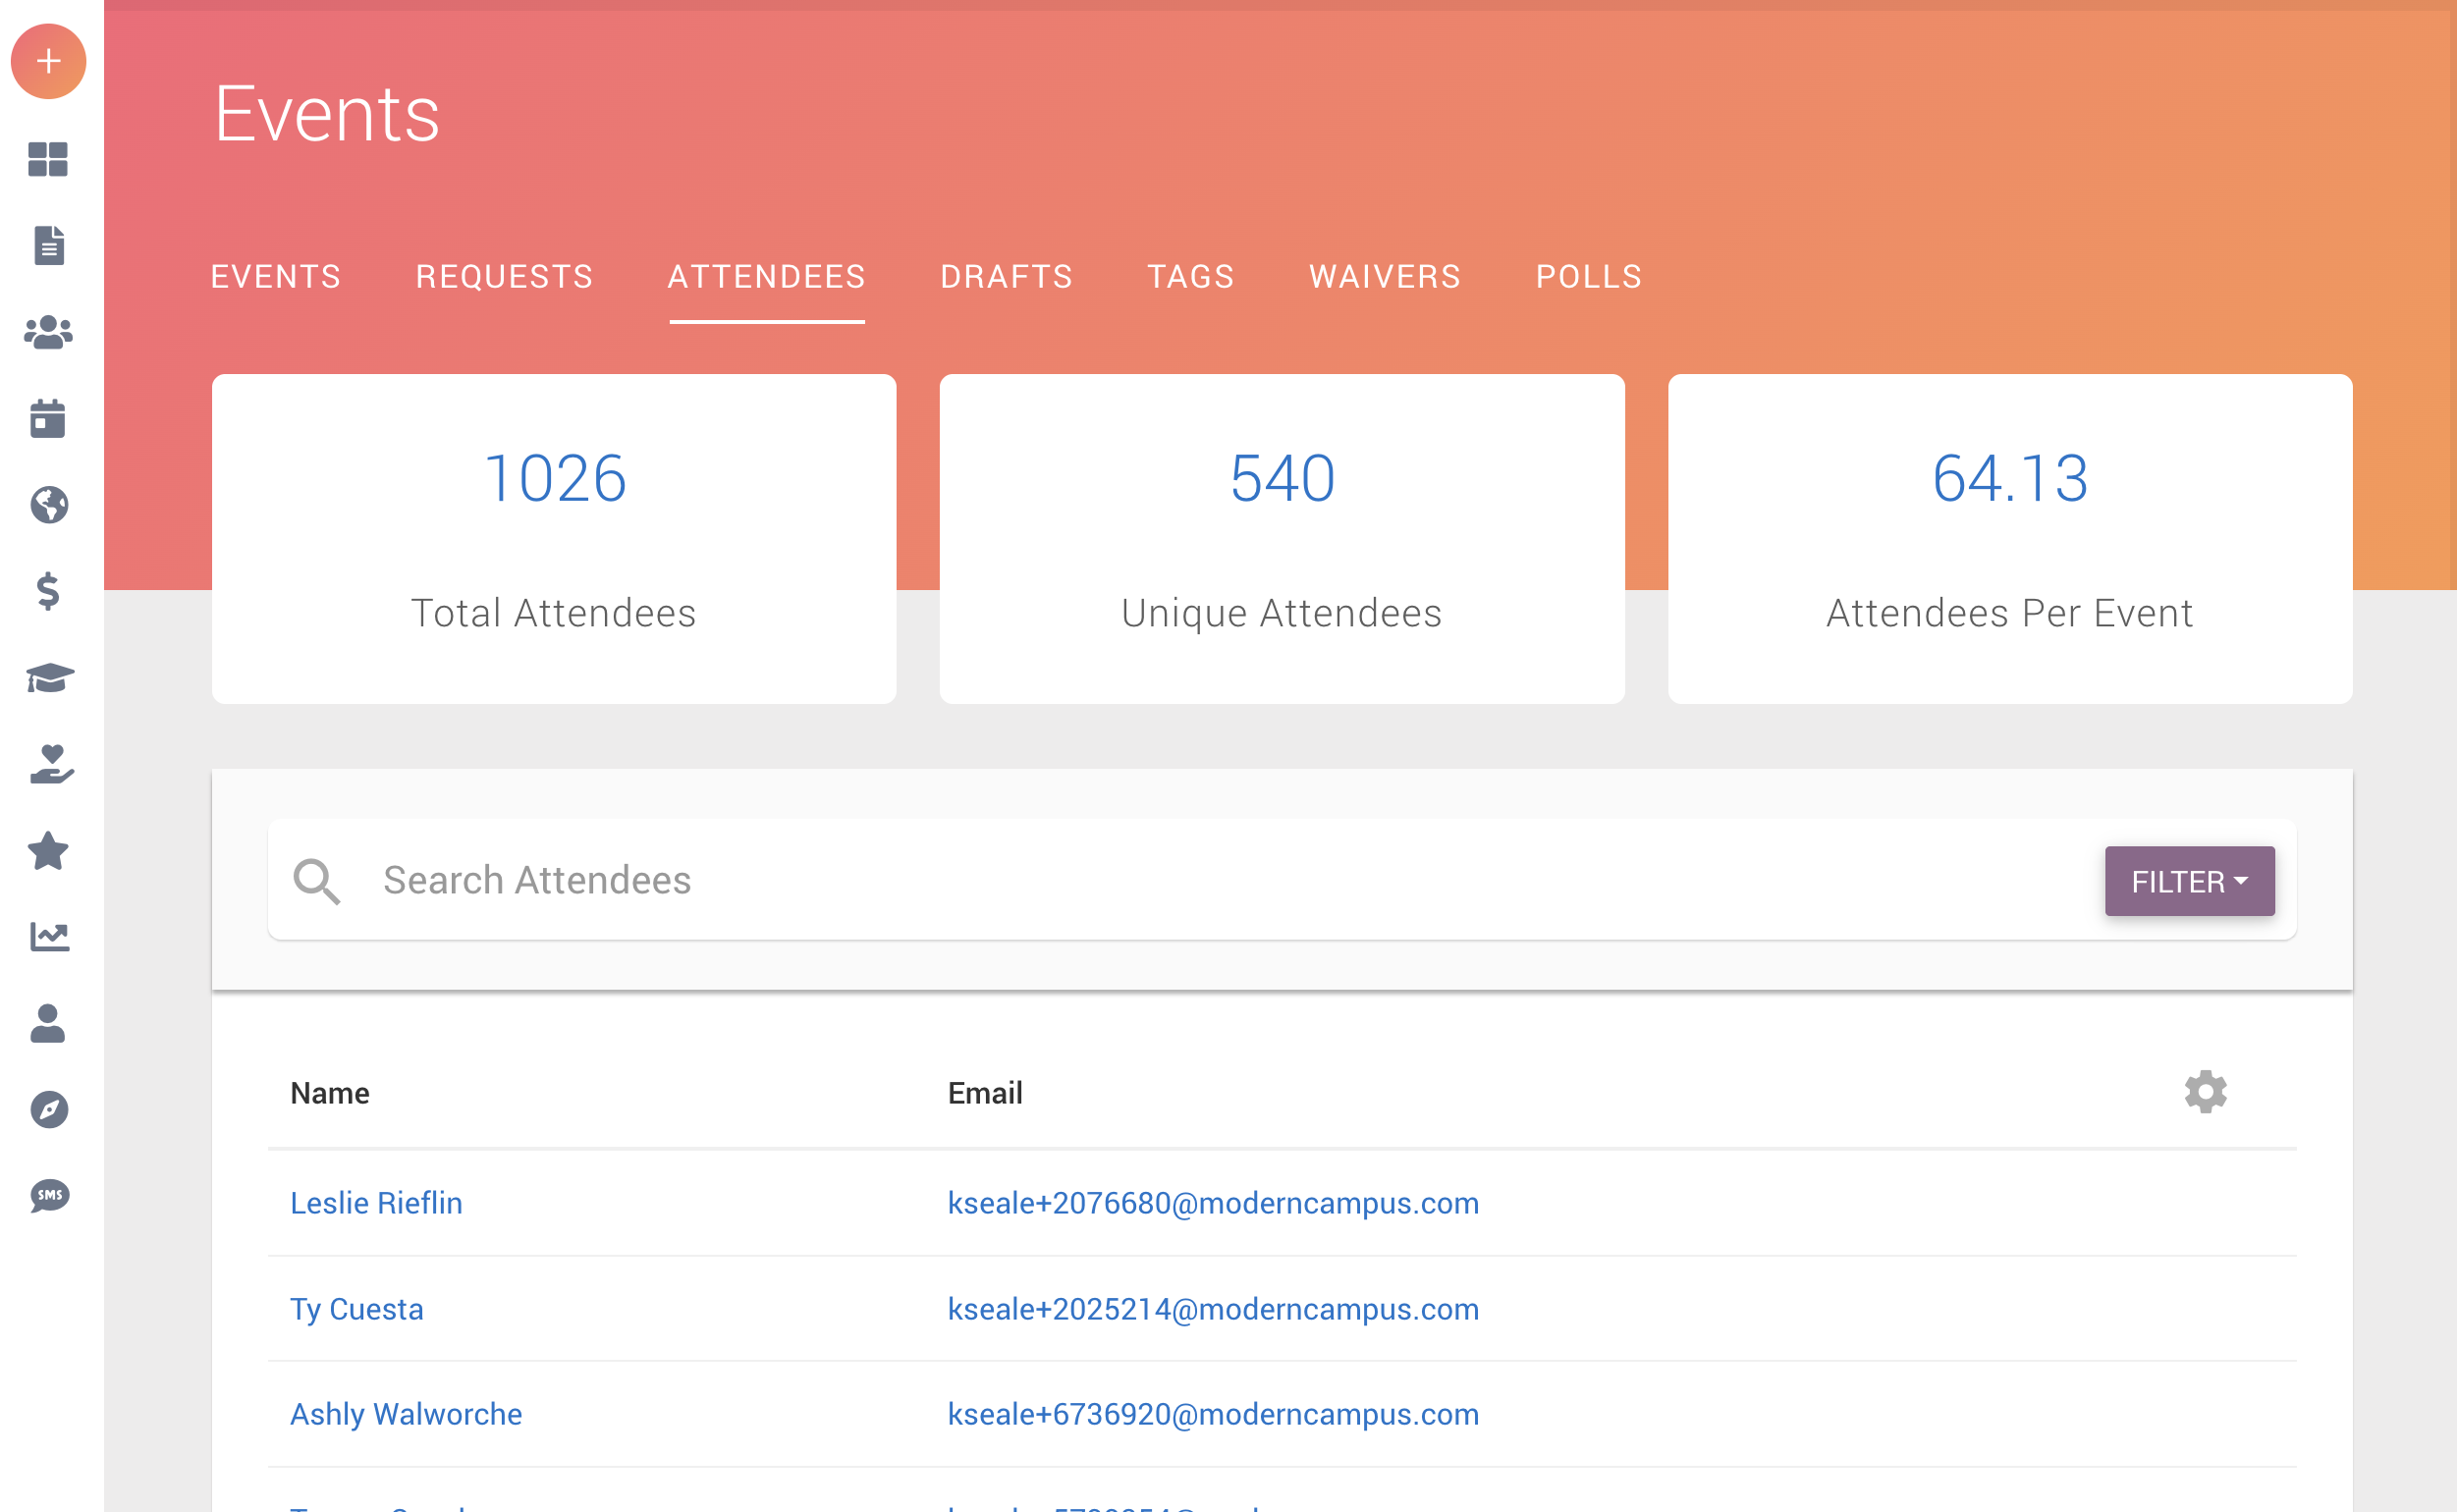Viewport: 2457px width, 1512px height.
Task: Click the 540 Unique Attendees card
Action: click(1282, 539)
